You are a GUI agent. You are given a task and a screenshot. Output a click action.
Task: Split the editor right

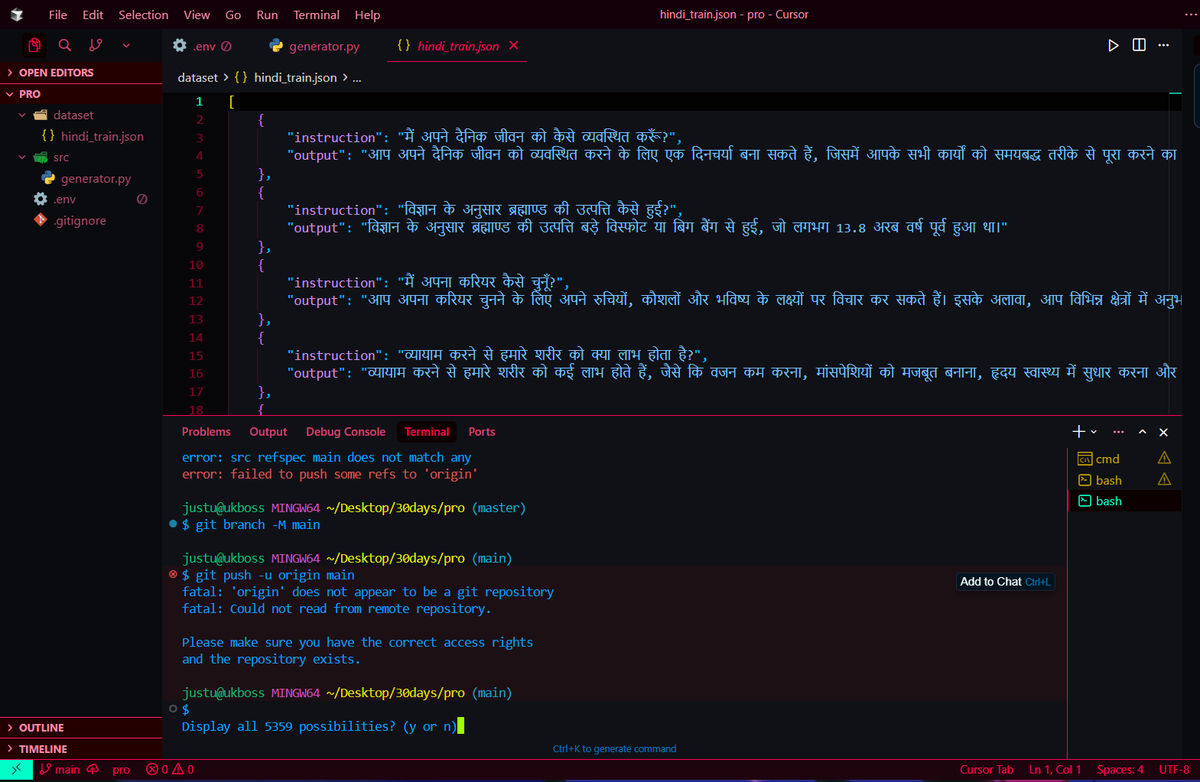click(x=1139, y=46)
